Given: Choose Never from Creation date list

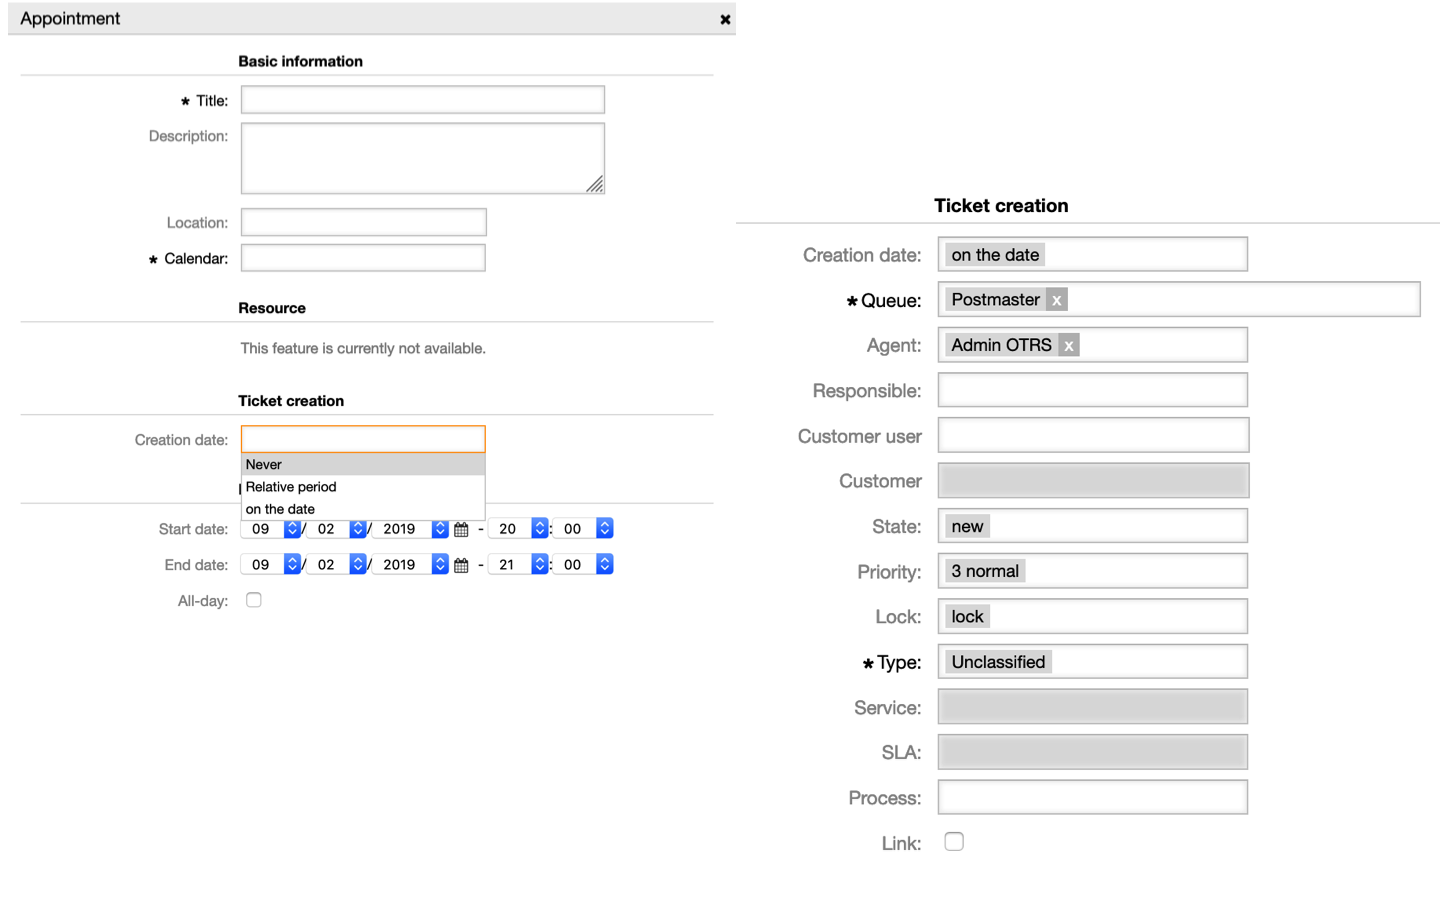Looking at the screenshot, I should [x=362, y=465].
